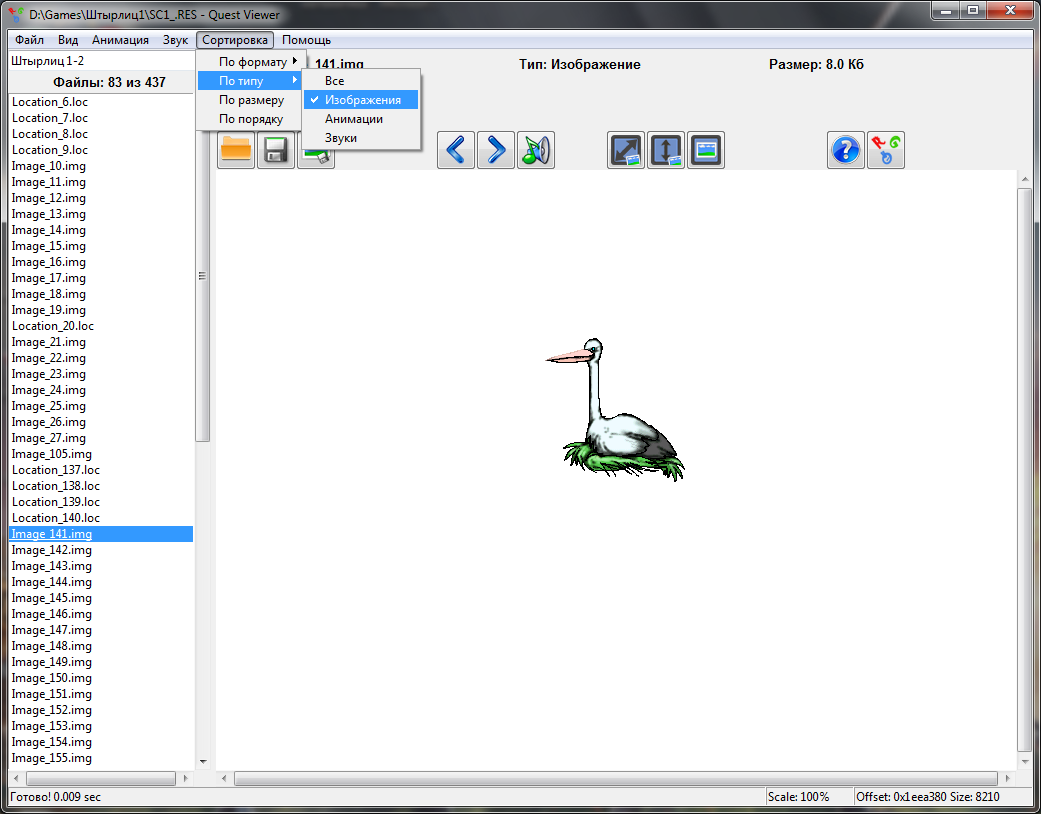Image resolution: width=1041 pixels, height=814 pixels.
Task: Open the 'Анимация' menu
Action: click(x=120, y=40)
